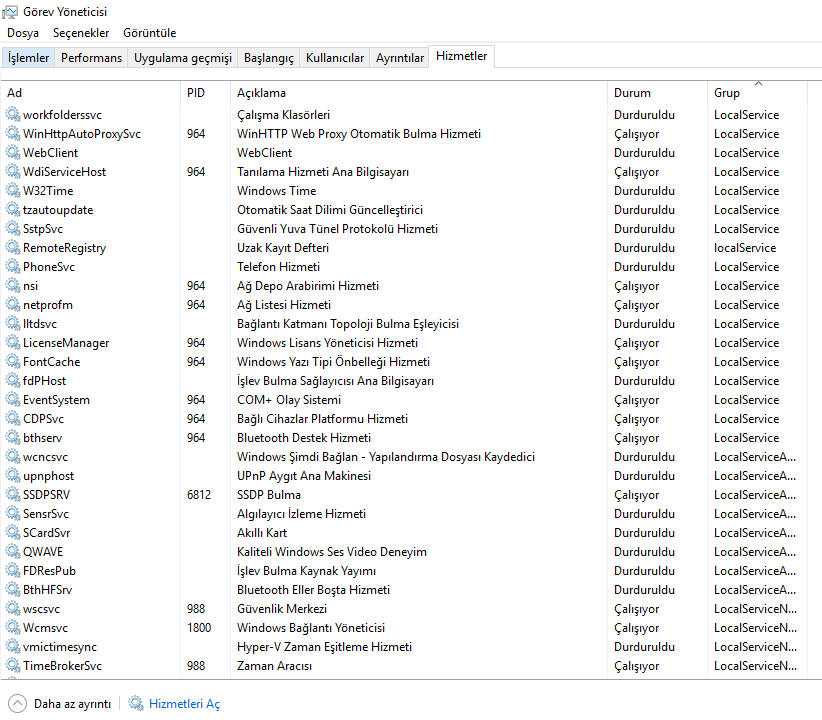Select the FontCache service icon

[x=13, y=362]
